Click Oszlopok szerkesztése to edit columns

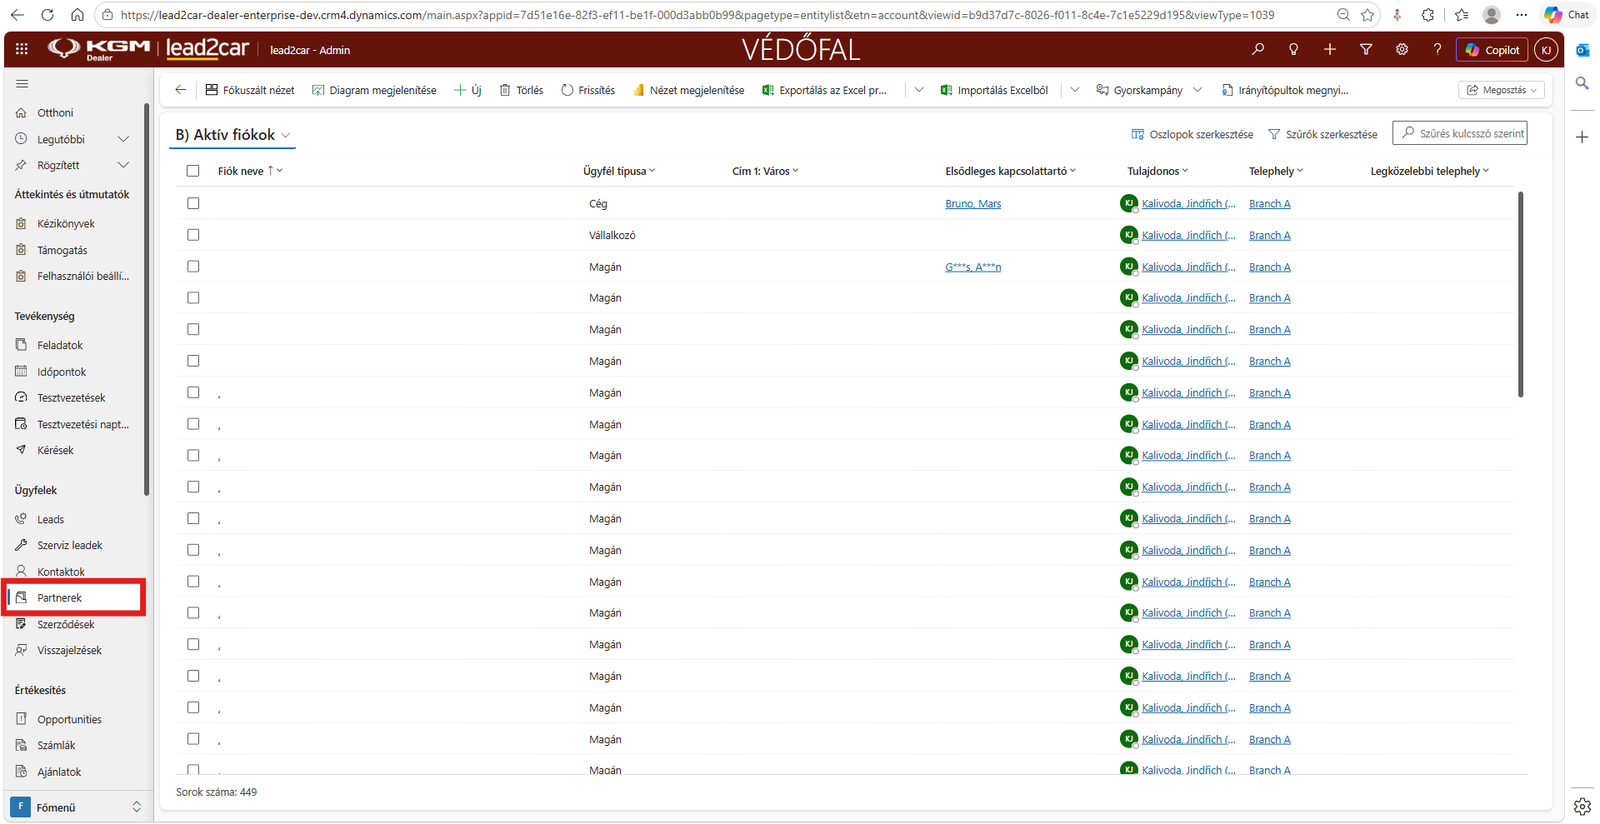coord(1192,134)
